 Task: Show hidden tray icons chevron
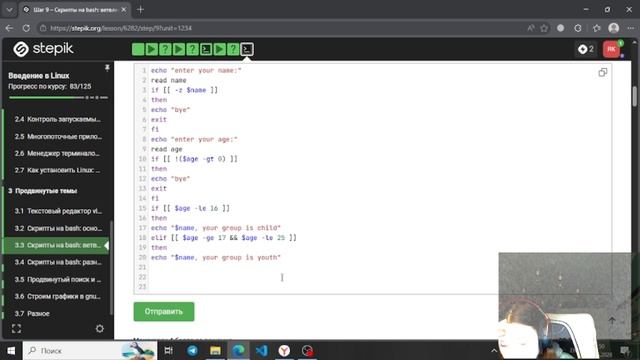pyautogui.click(x=494, y=351)
